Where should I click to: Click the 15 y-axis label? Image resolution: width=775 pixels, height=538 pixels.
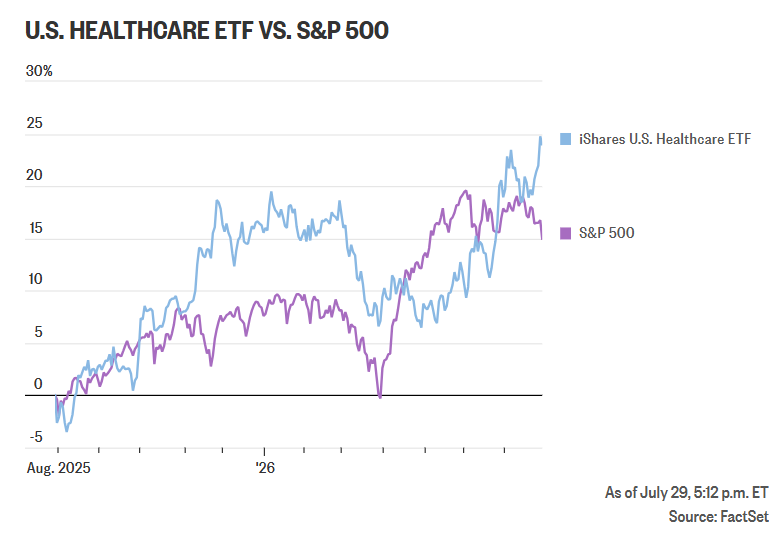[x=35, y=228]
